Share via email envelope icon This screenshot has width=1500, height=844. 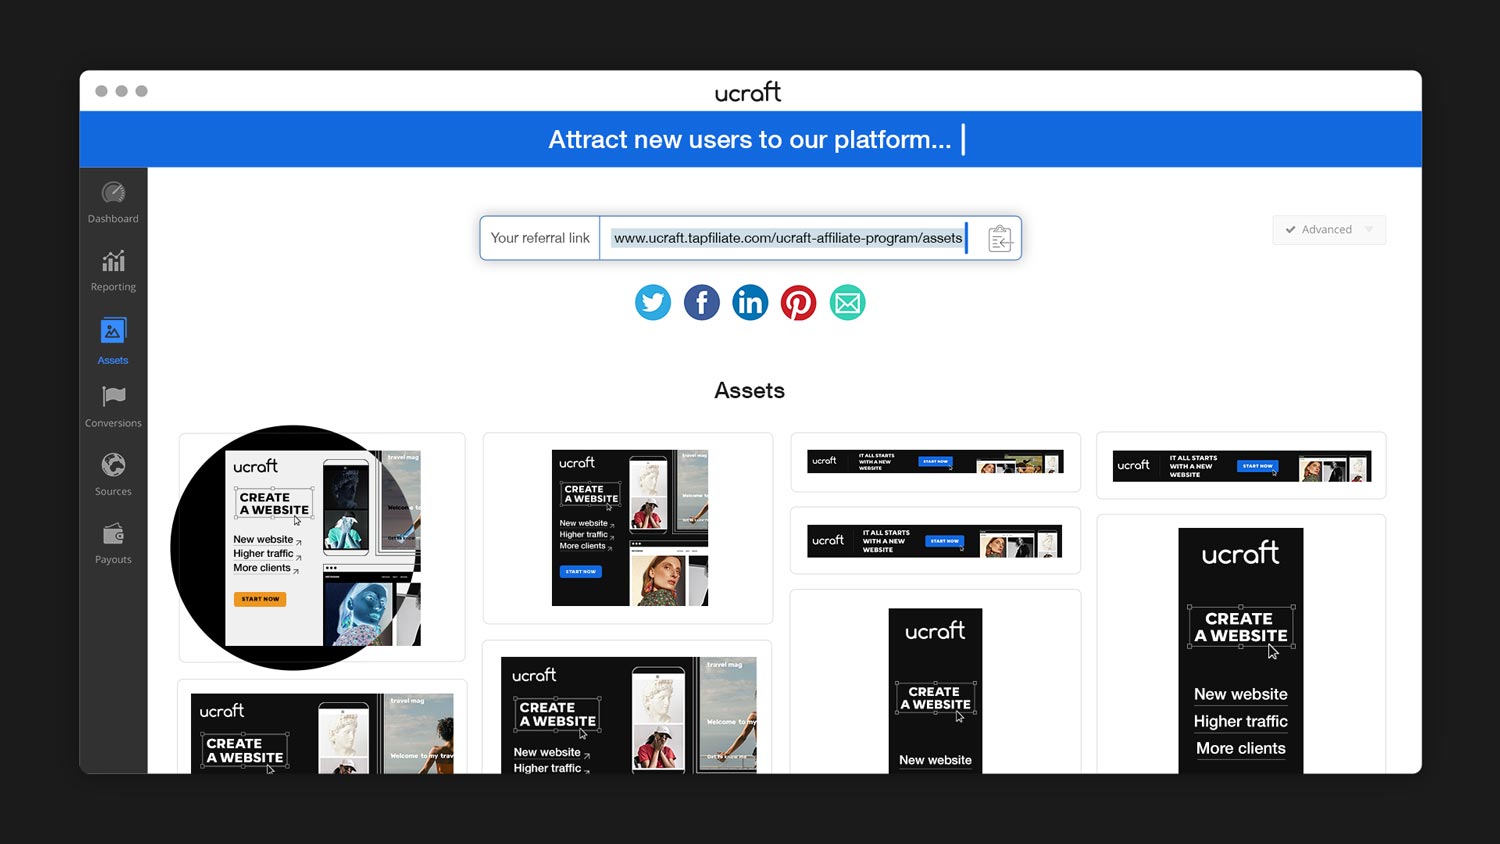(847, 302)
